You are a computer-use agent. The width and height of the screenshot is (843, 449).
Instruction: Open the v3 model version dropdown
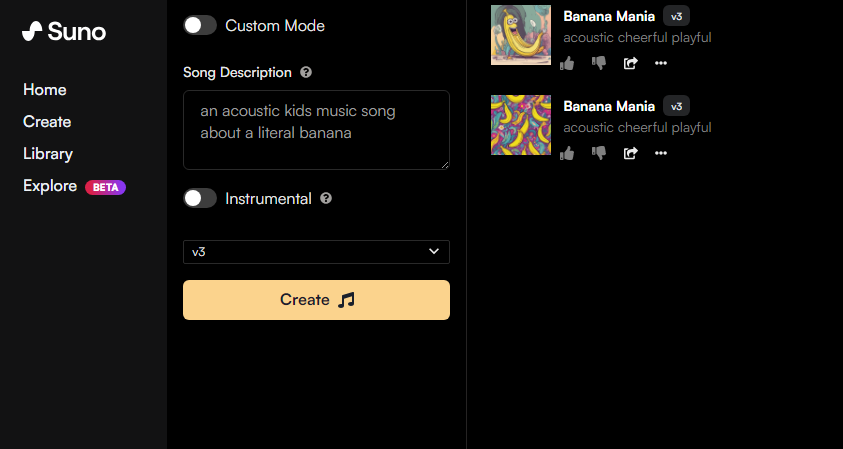tap(316, 252)
